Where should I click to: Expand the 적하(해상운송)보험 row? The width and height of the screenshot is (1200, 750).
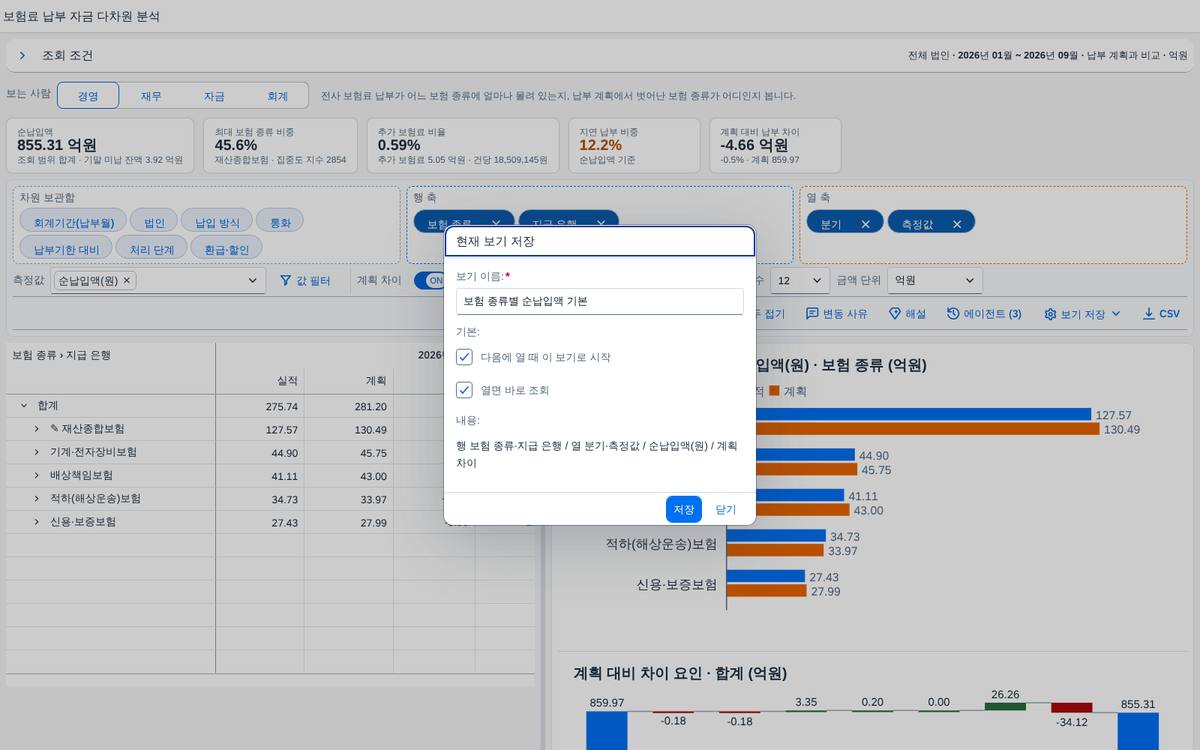pyautogui.click(x=37, y=498)
